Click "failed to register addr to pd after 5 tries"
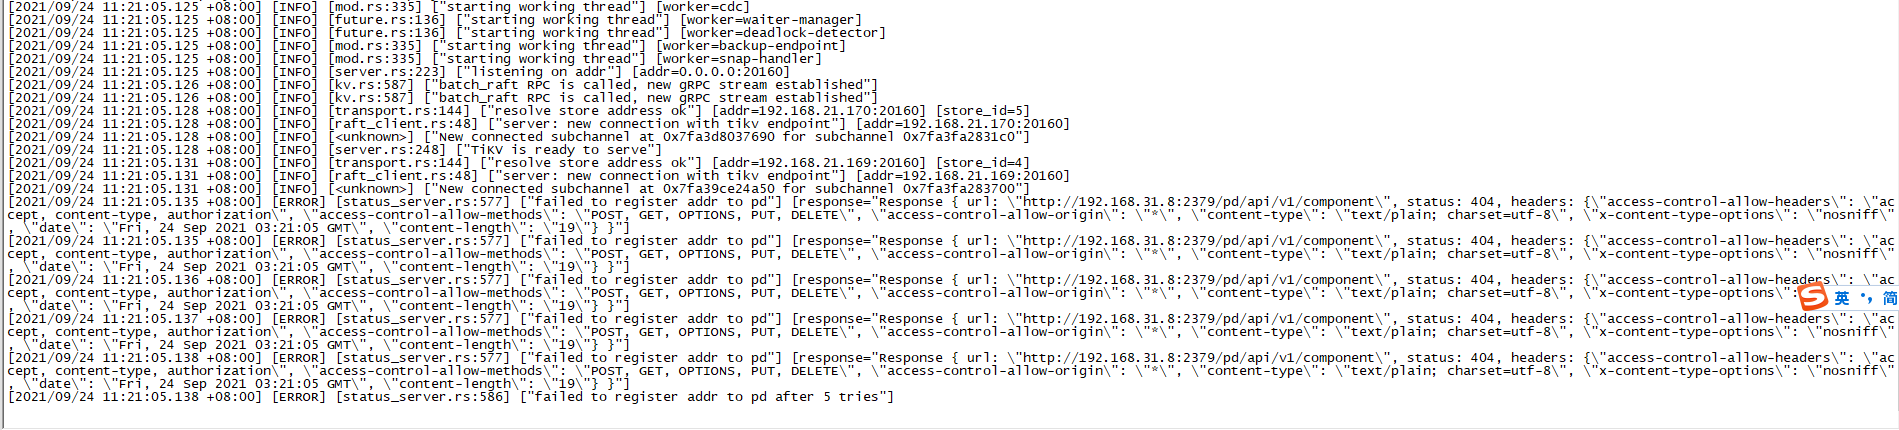Viewport: 1899px width, 430px height. pos(706,397)
